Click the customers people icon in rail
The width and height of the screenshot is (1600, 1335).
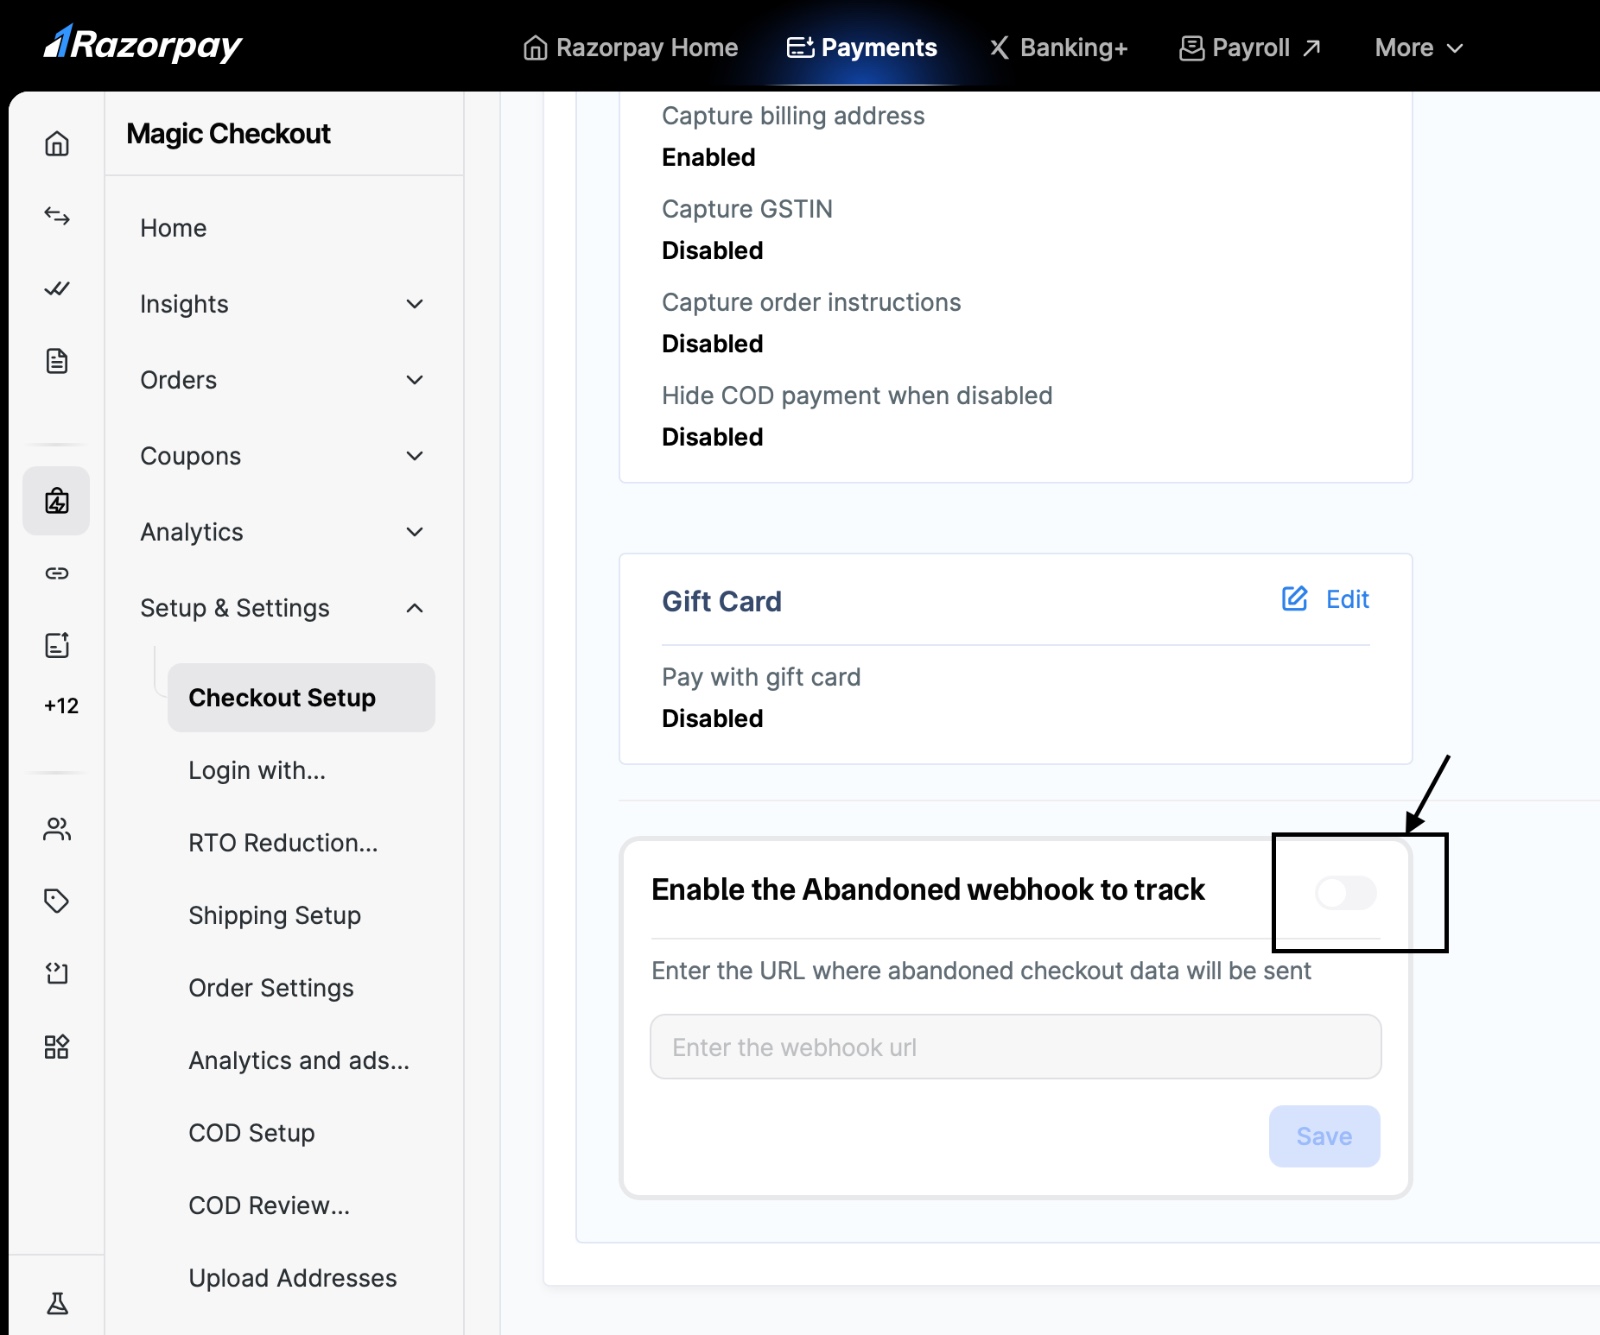pyautogui.click(x=57, y=829)
